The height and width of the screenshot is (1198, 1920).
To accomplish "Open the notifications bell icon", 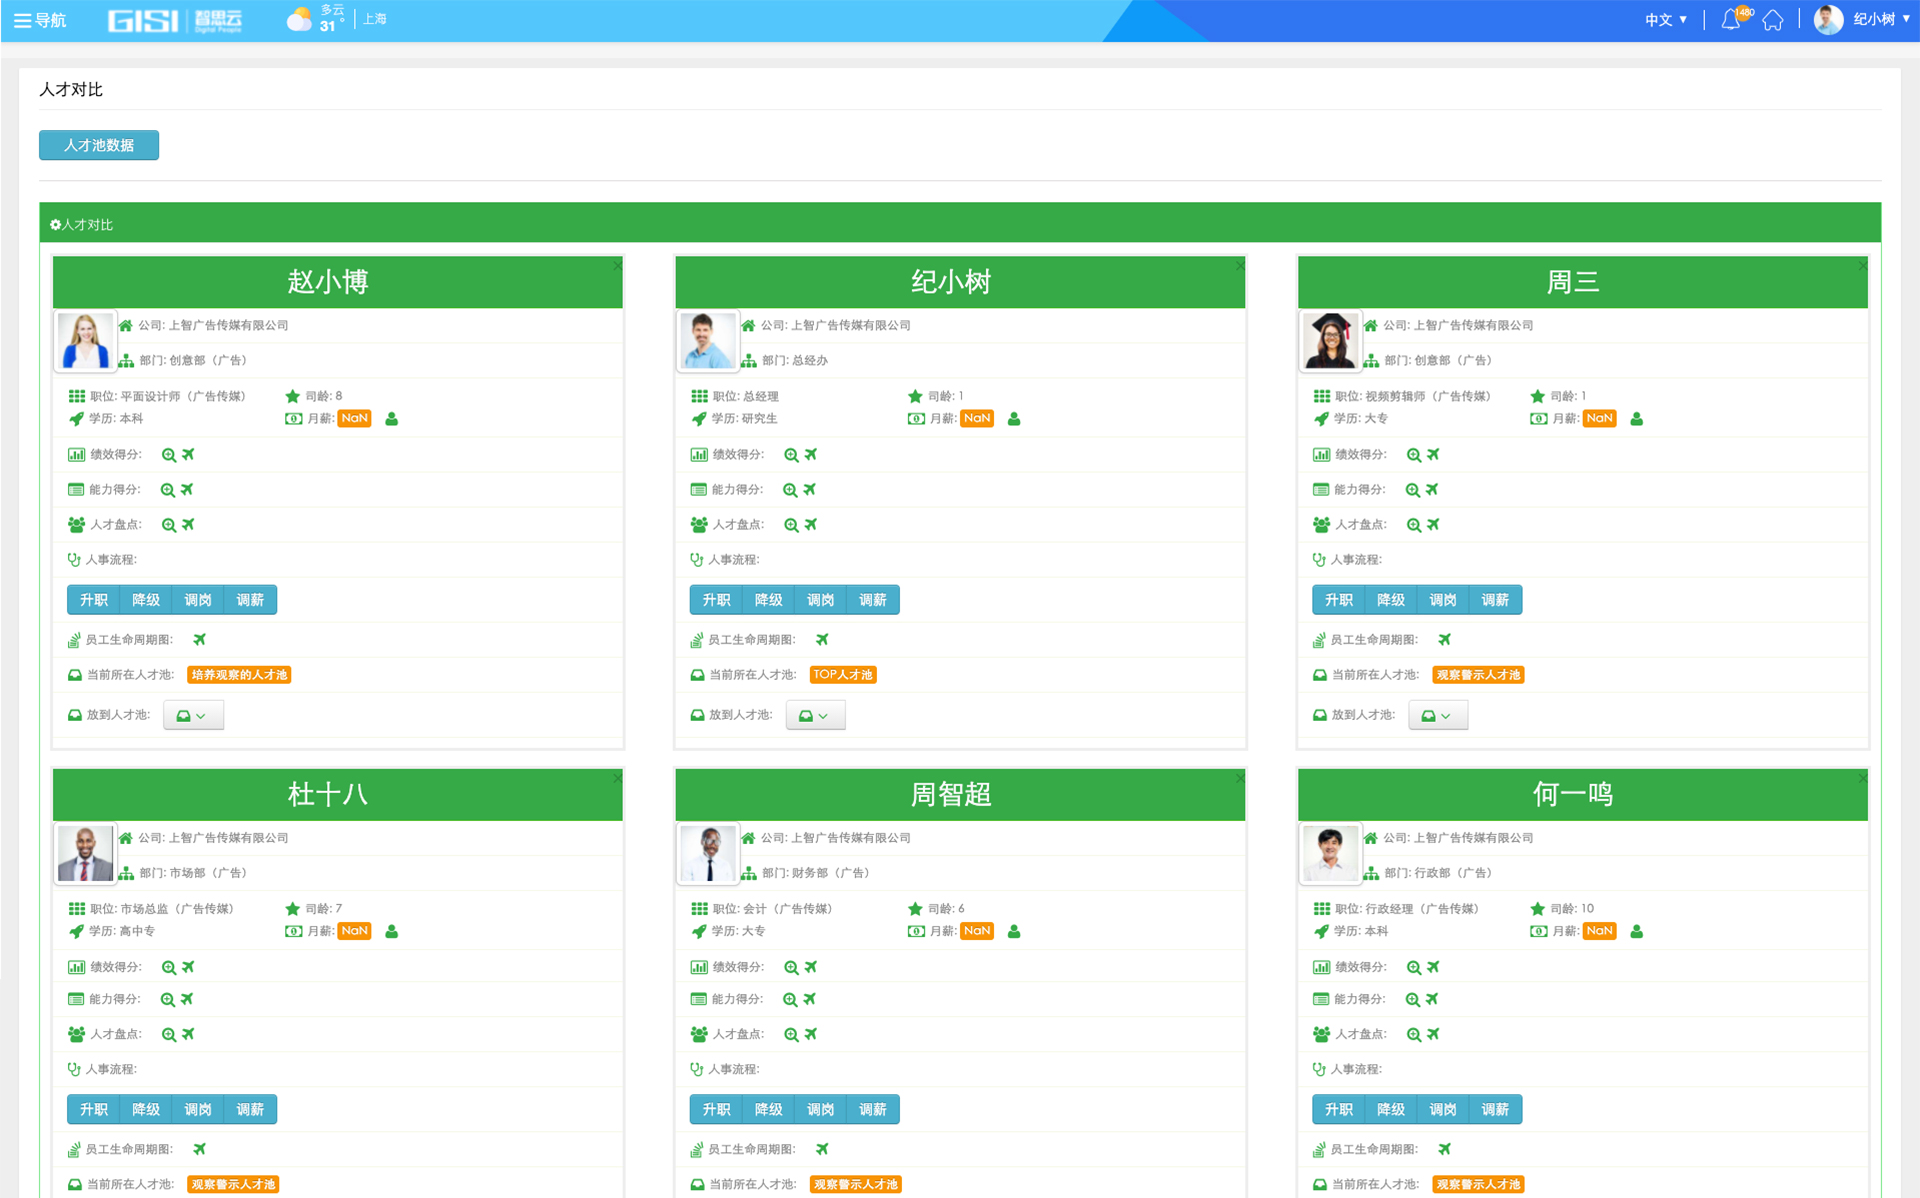I will pos(1731,20).
